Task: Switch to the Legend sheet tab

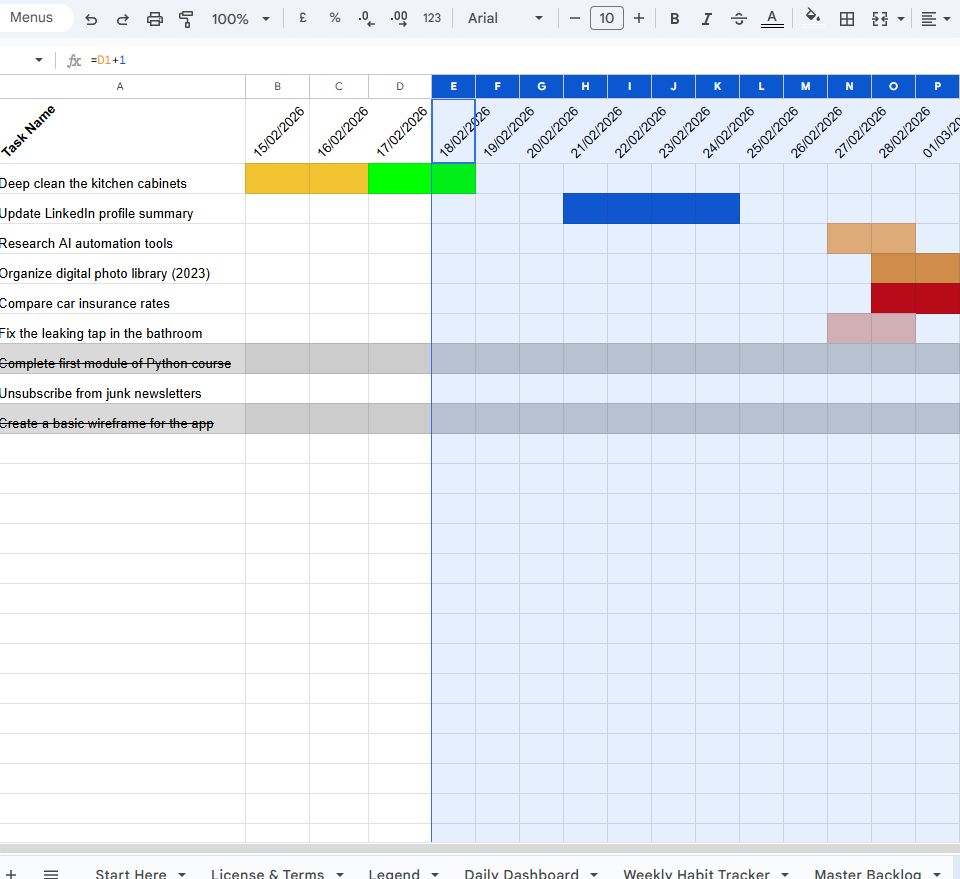Action: click(396, 873)
